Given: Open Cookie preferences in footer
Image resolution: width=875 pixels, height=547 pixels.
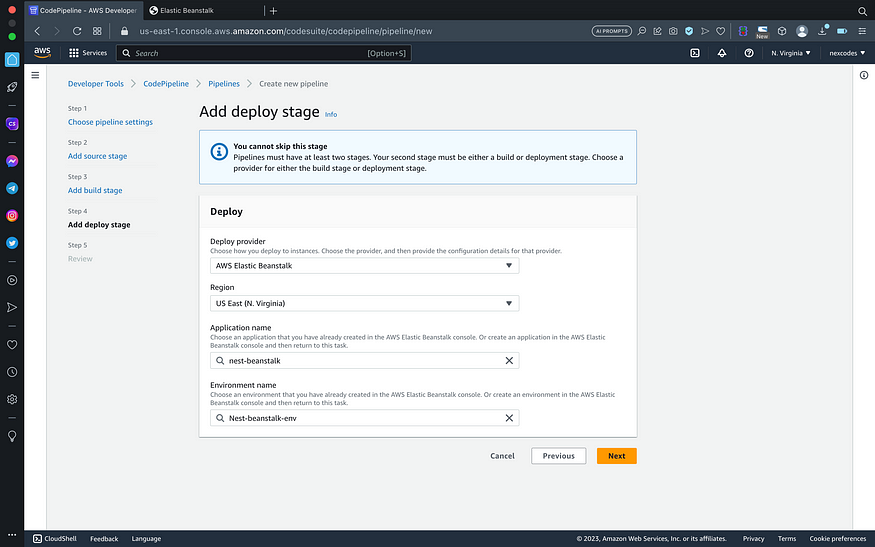Looking at the screenshot, I should (x=838, y=539).
